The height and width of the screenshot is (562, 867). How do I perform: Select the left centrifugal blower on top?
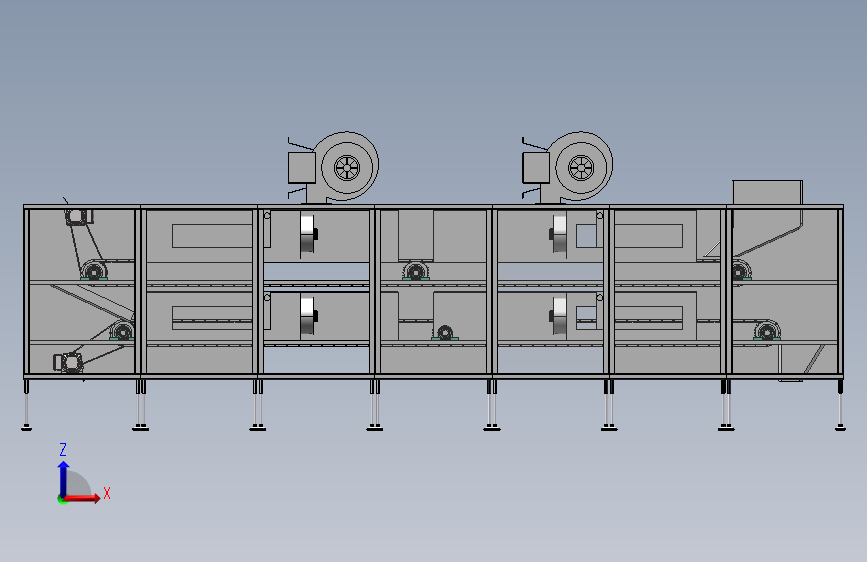click(x=333, y=168)
